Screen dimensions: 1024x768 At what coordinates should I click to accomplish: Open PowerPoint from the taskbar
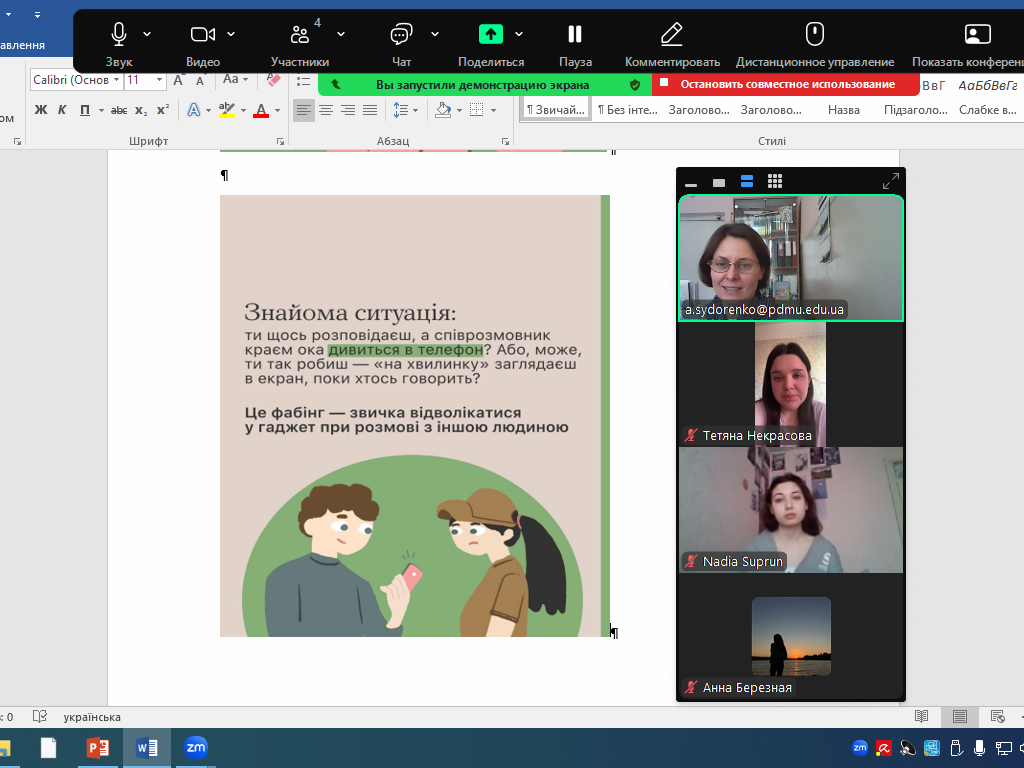[x=97, y=748]
